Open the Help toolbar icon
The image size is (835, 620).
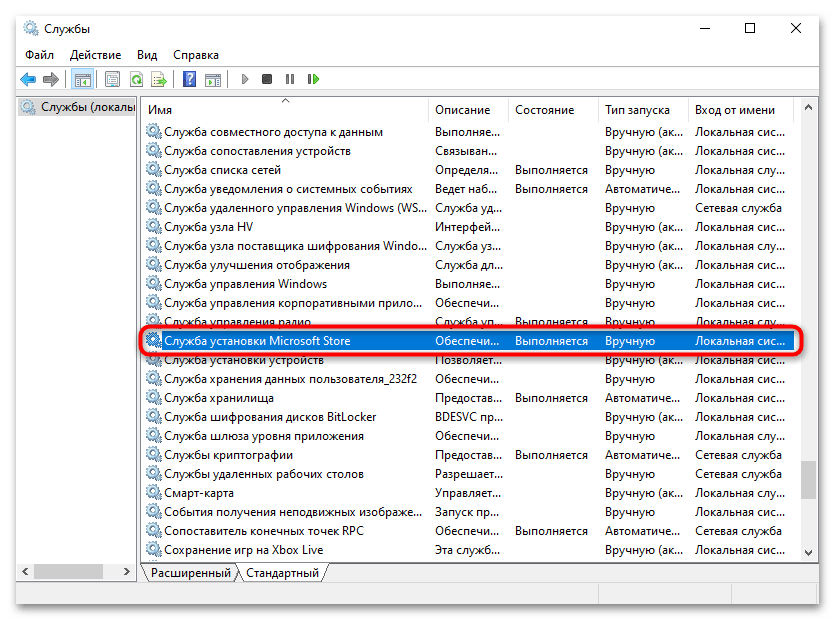pyautogui.click(x=189, y=79)
